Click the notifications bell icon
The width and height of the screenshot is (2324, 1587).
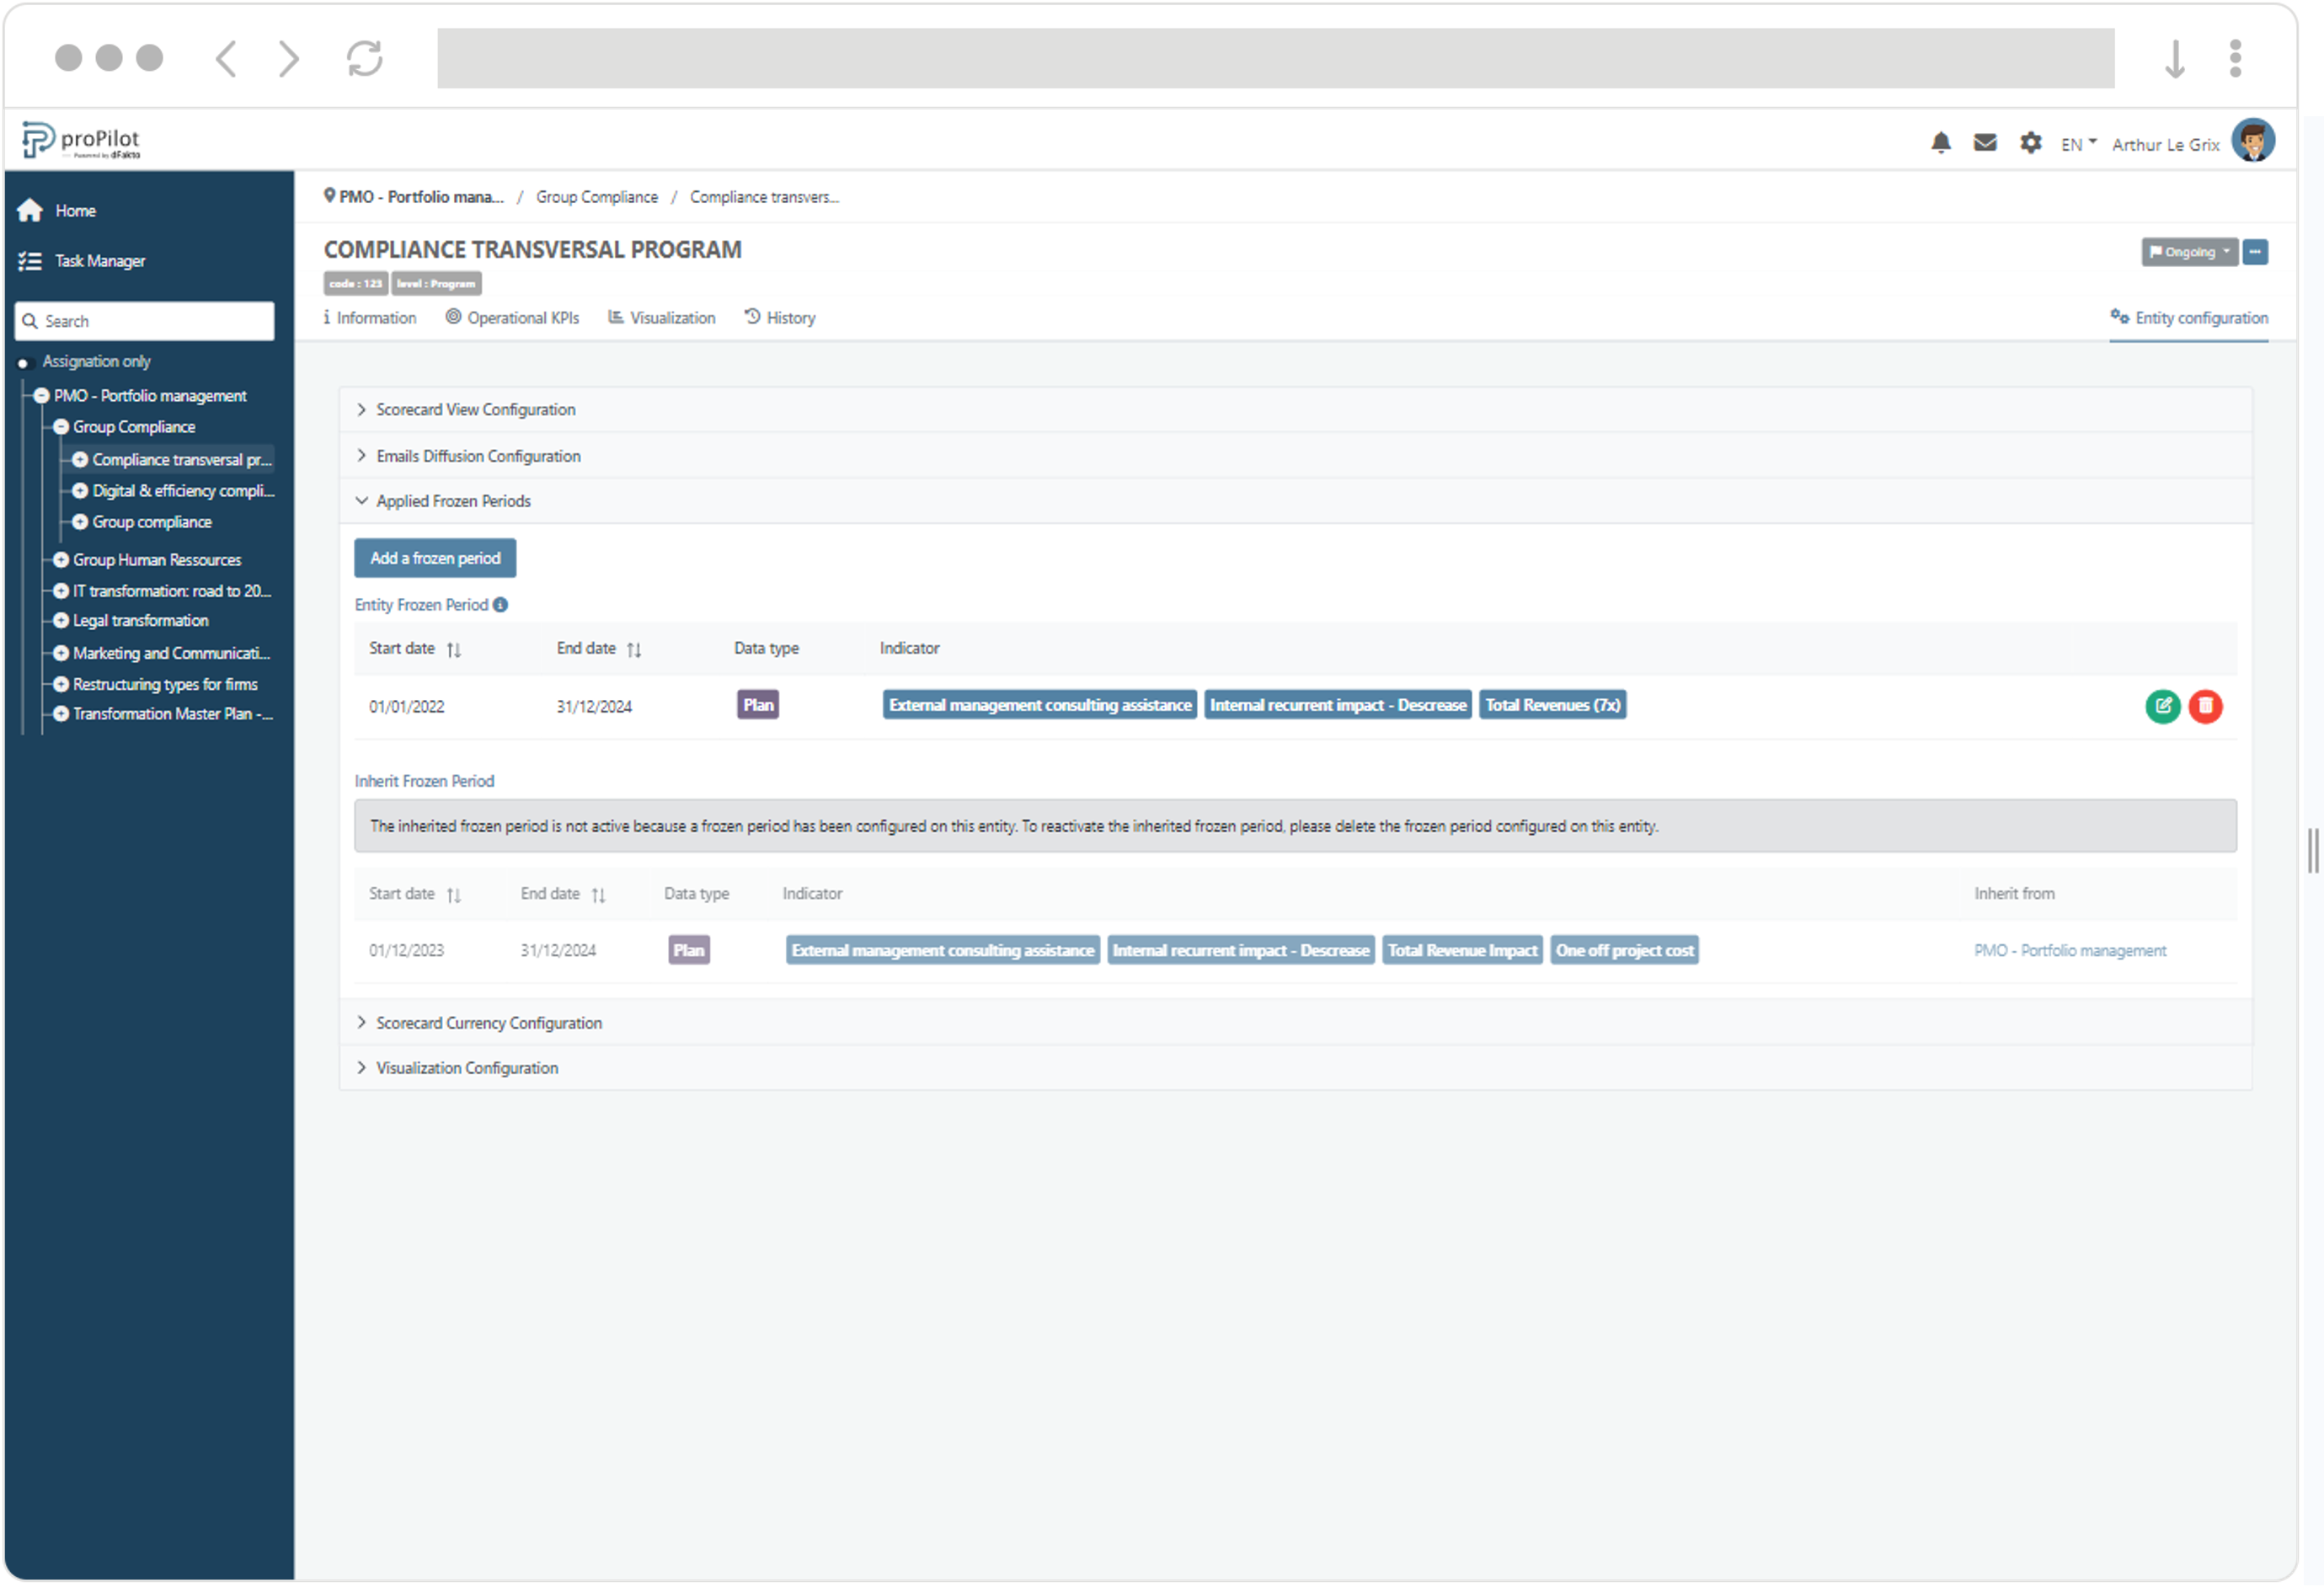(x=1940, y=143)
